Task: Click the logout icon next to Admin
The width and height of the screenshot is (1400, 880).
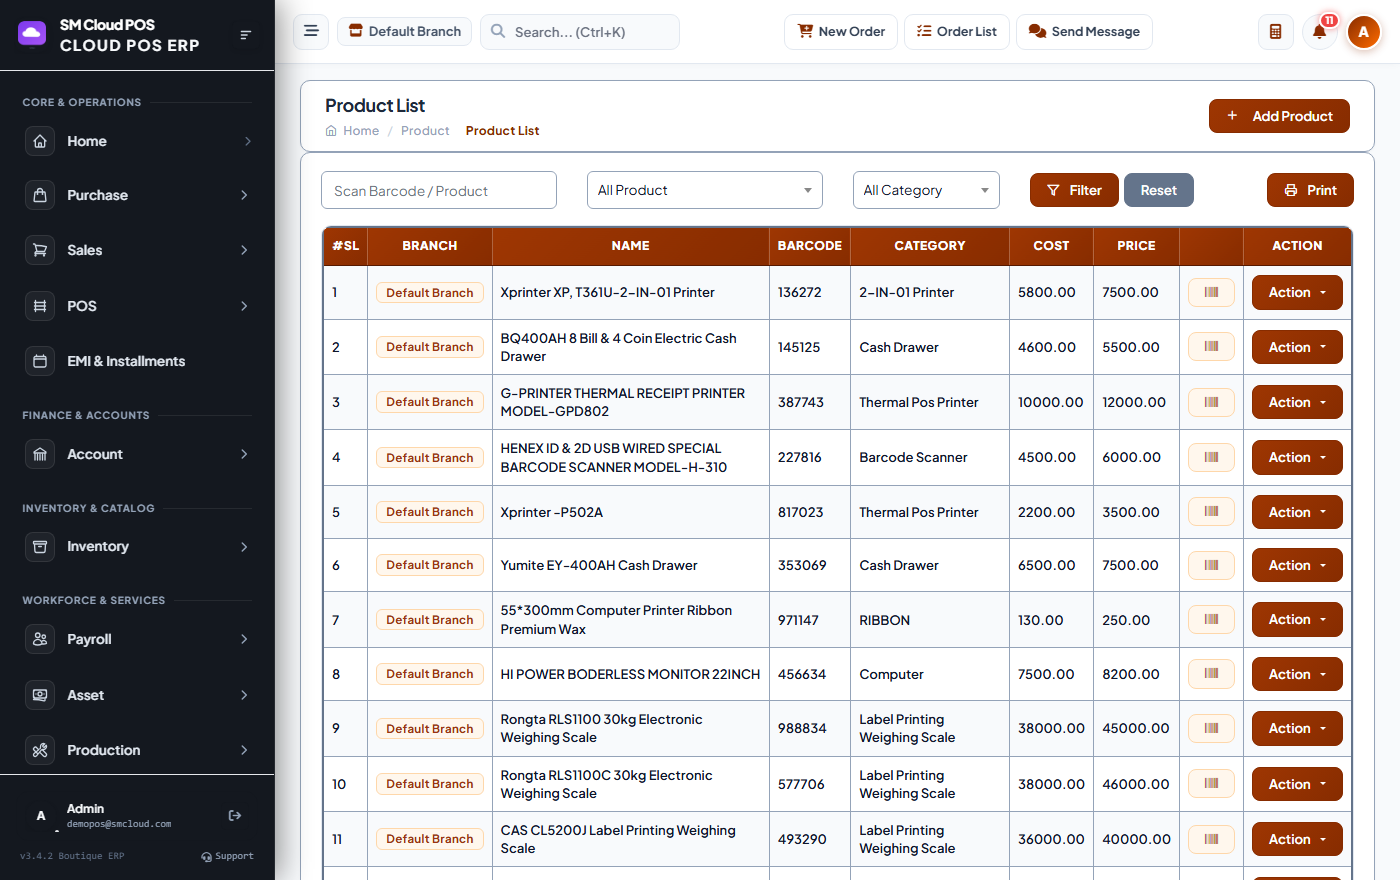Action: (x=235, y=816)
